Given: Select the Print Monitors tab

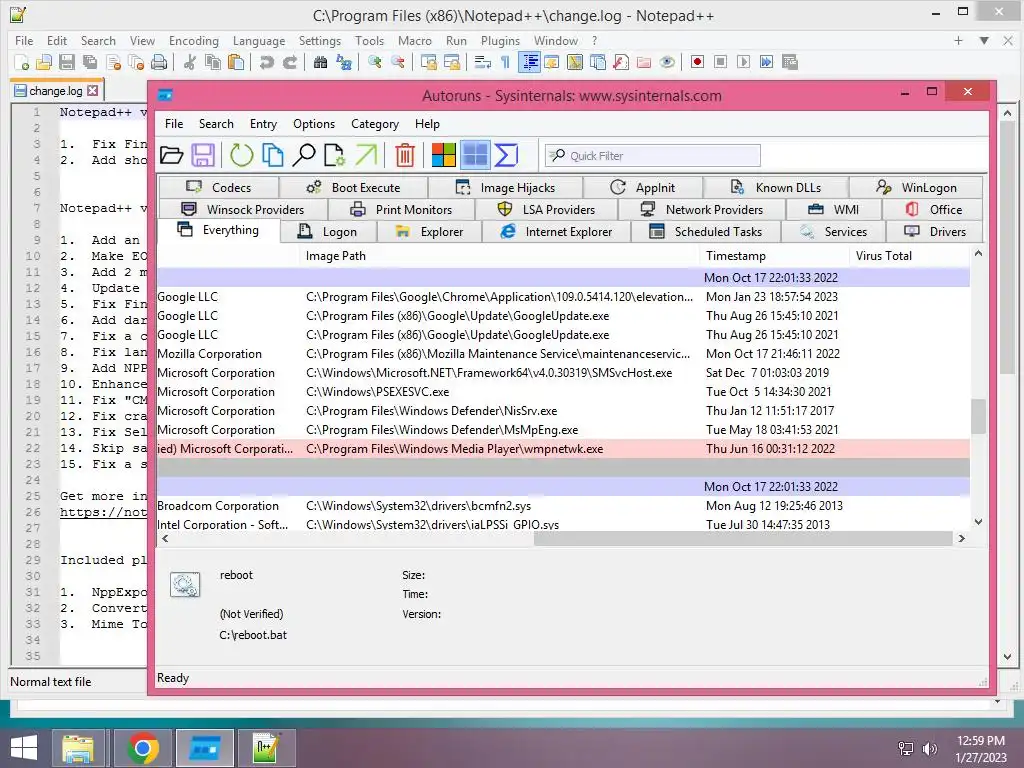Looking at the screenshot, I should coord(402,210).
